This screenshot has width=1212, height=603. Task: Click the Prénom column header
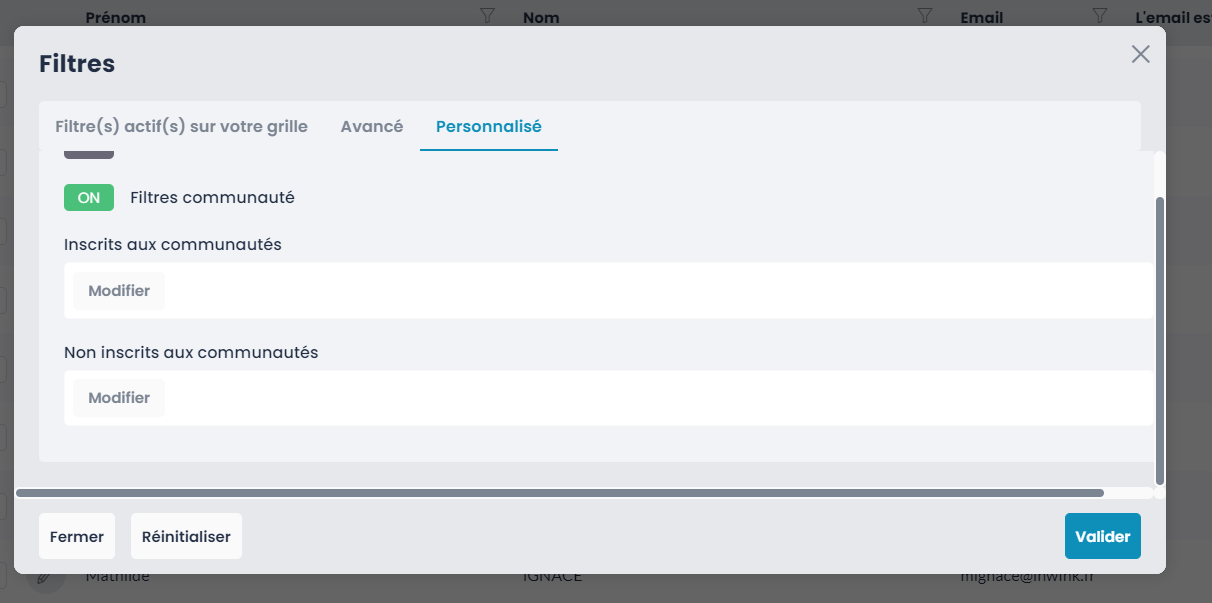click(116, 17)
